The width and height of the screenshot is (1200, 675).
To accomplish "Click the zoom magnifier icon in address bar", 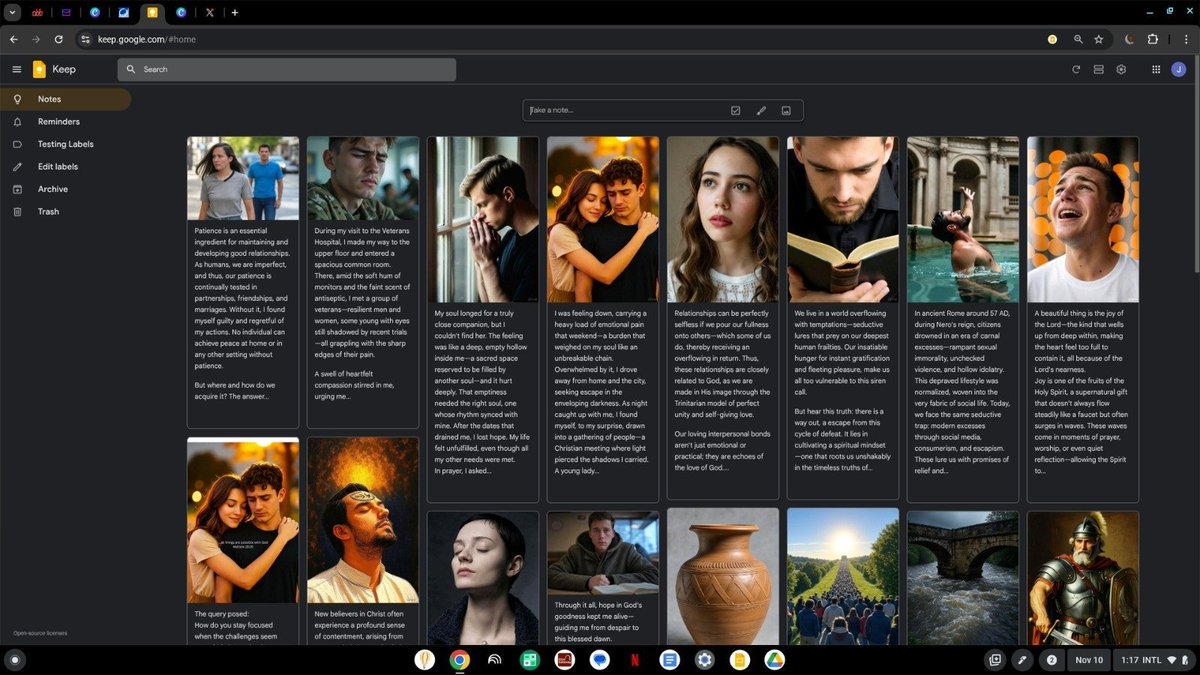I will tap(1077, 39).
